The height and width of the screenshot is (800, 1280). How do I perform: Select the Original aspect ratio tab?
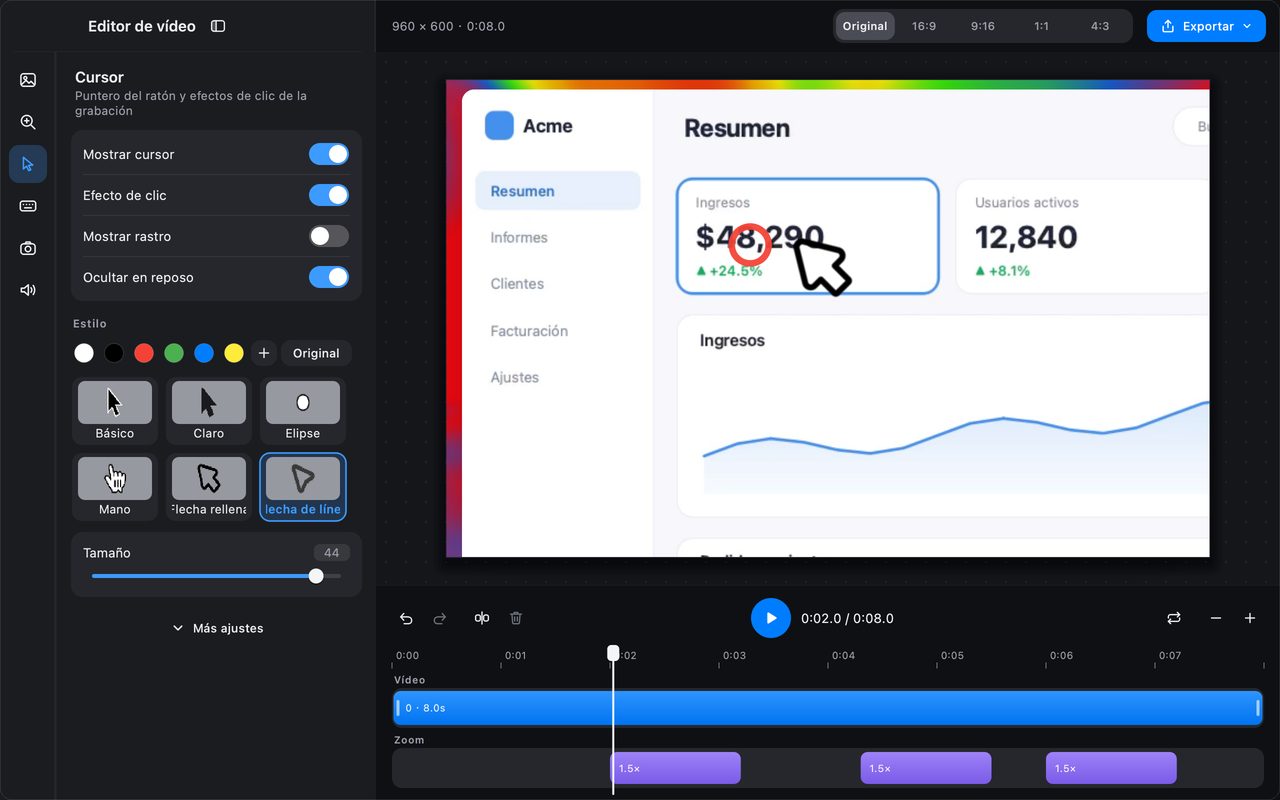point(865,26)
